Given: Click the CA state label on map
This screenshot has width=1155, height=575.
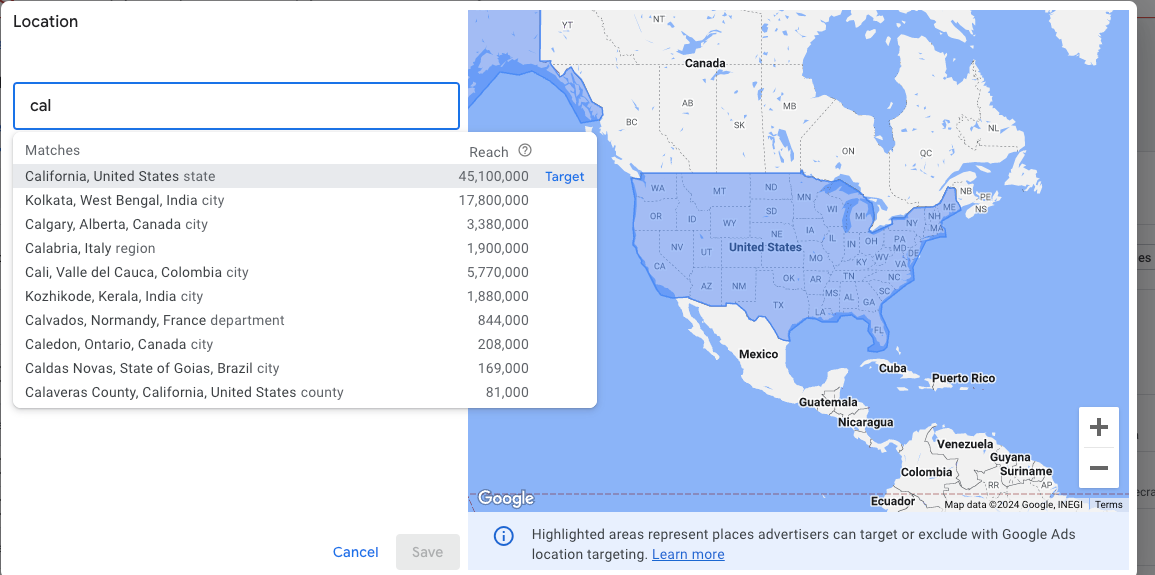Looking at the screenshot, I should [x=660, y=266].
